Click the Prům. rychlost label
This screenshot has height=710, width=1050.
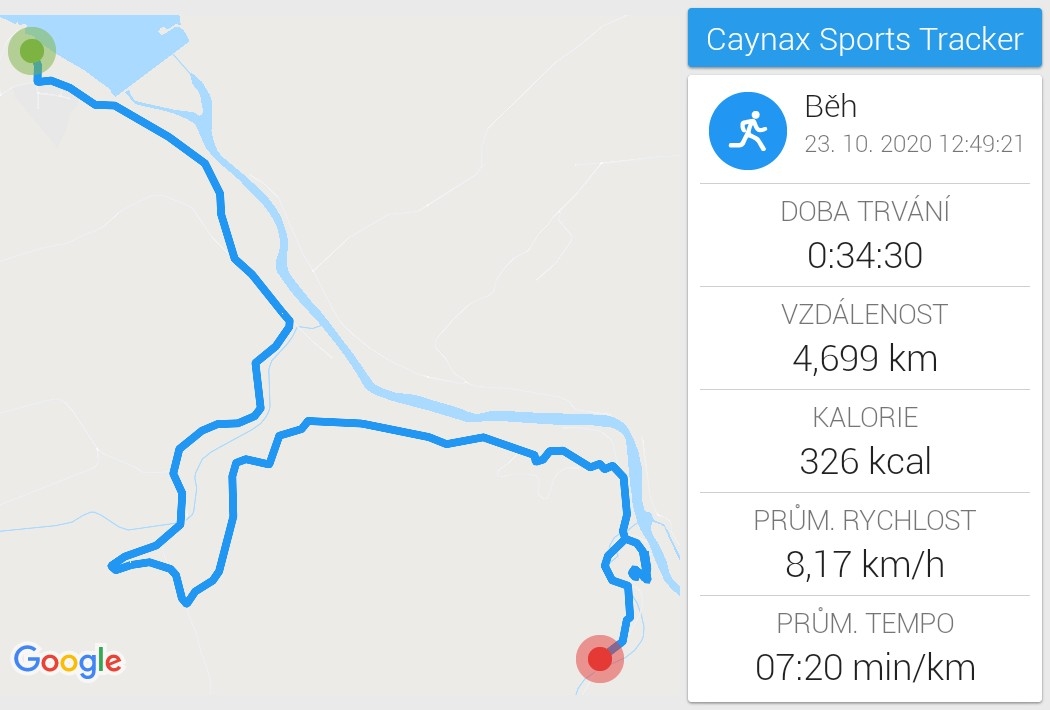(x=865, y=520)
